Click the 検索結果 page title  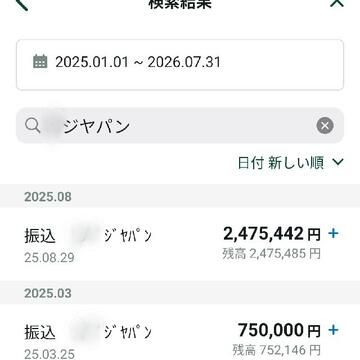(x=180, y=4)
